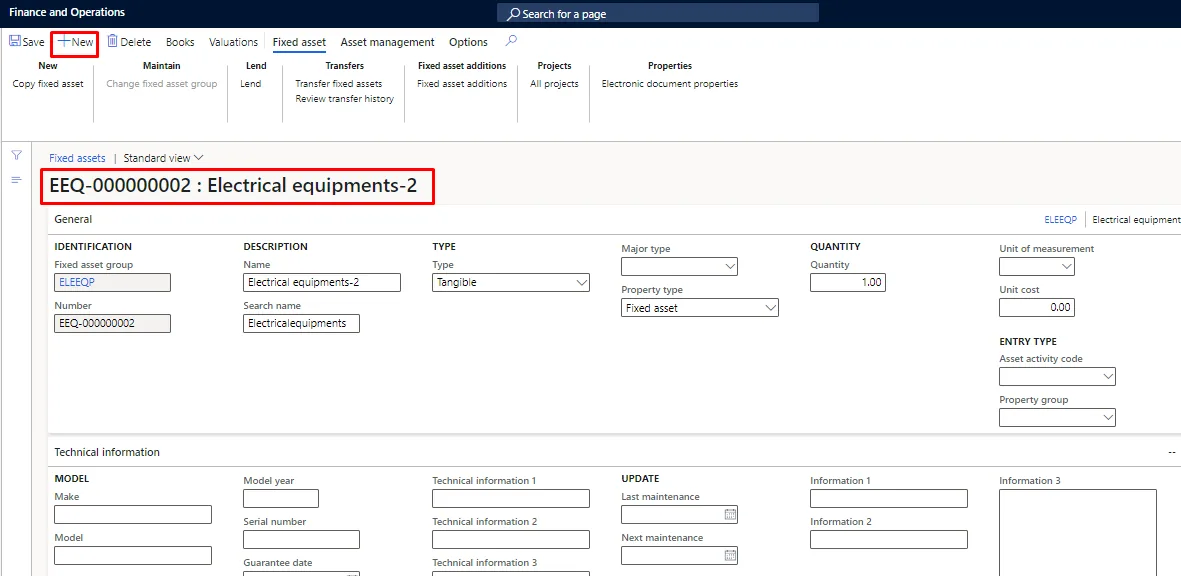Collapse the Technical information section
This screenshot has width=1181, height=576.
[107, 452]
